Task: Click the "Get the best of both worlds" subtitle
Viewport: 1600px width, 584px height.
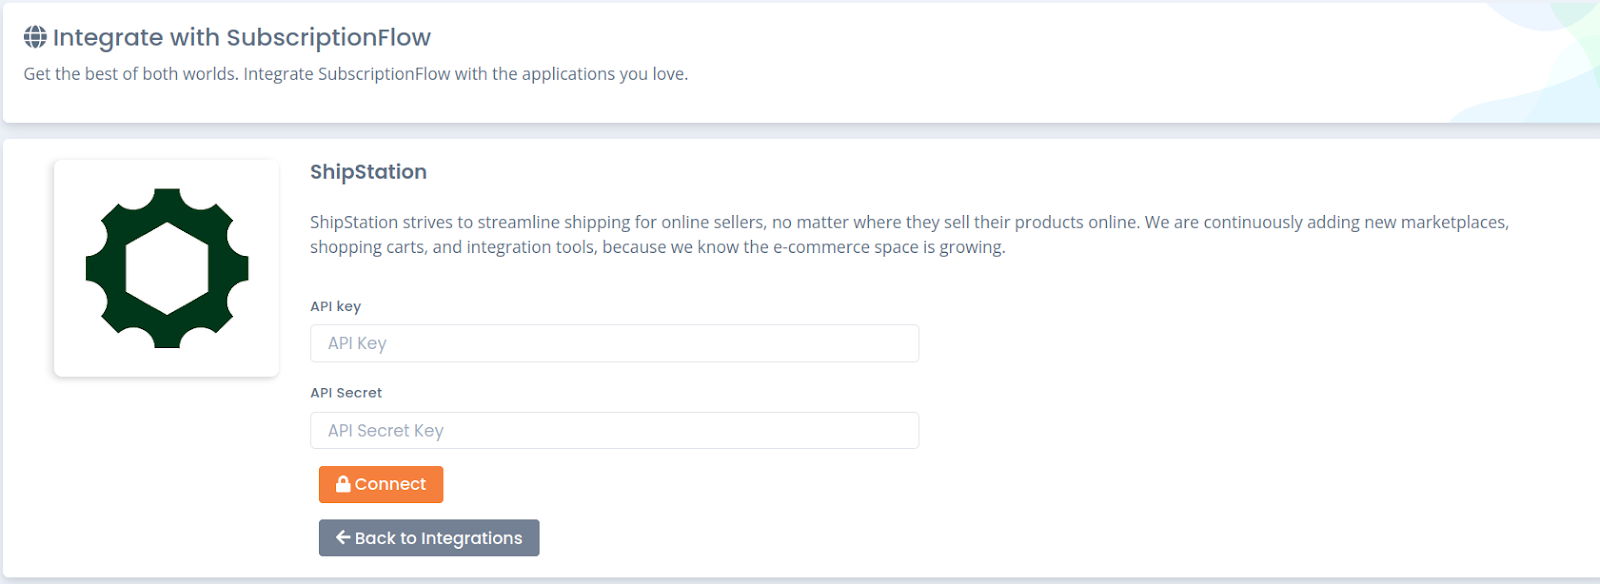Action: point(356,74)
